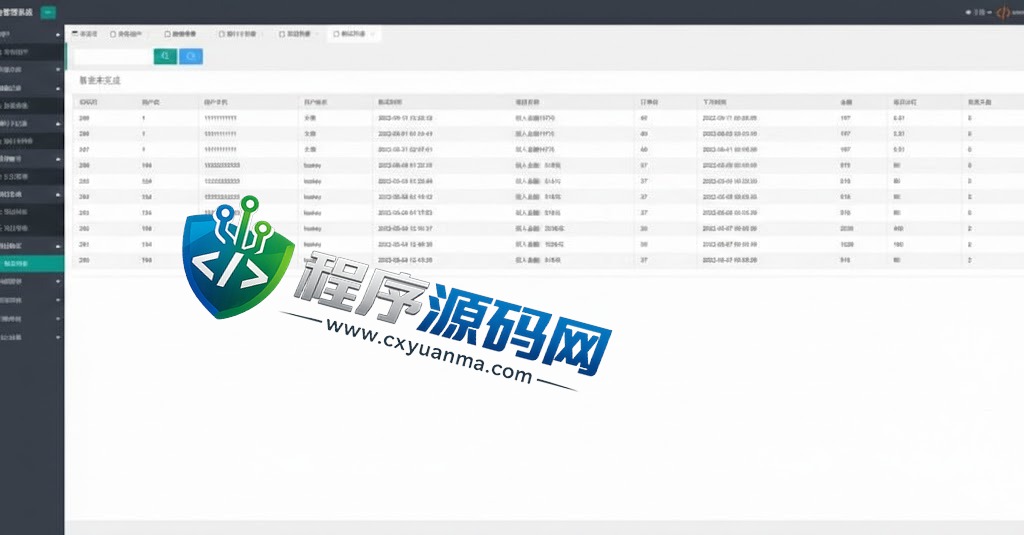Expand the bottom-most sidebar menu arrow
1024x535 pixels.
point(57,338)
